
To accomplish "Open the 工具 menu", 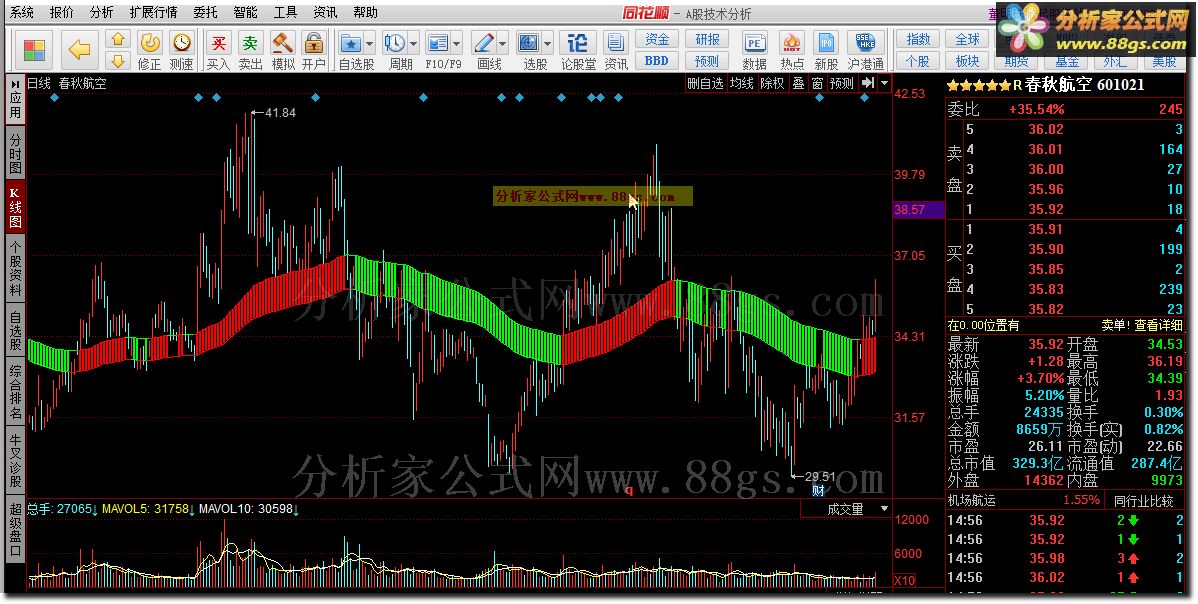I will 285,12.
